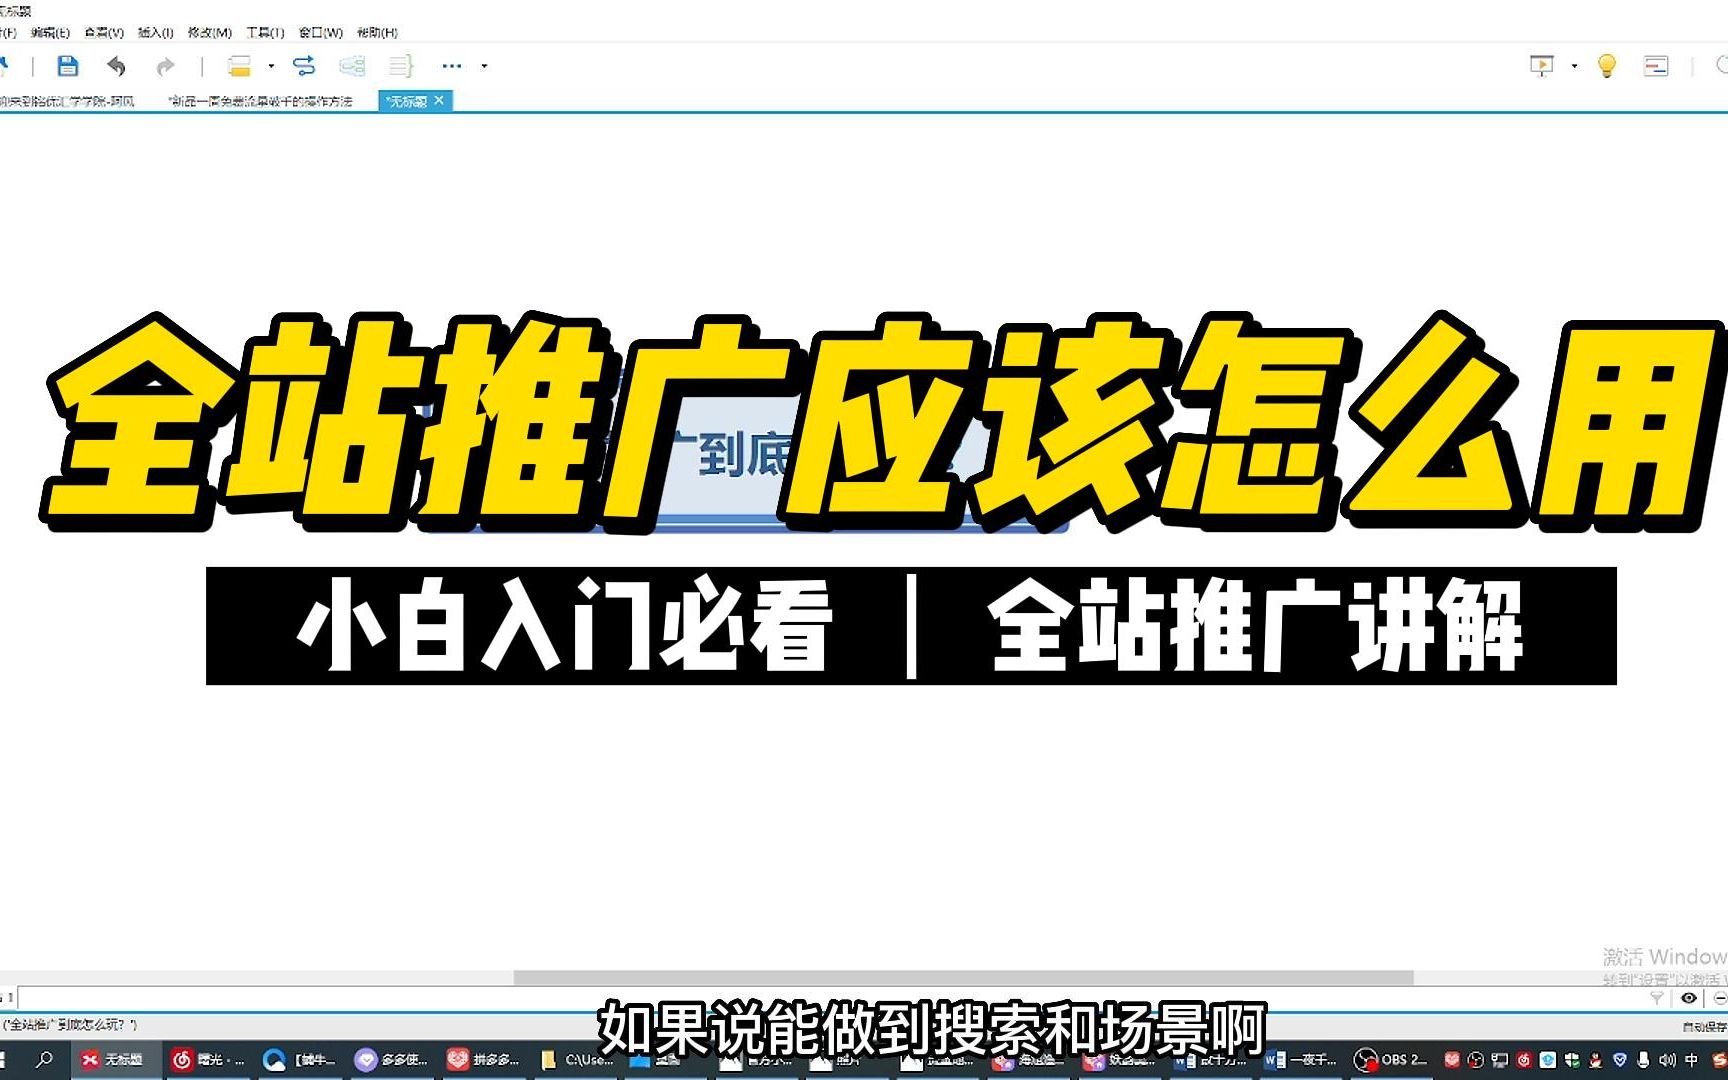Click the yellow topic-style icon in the toolbar
This screenshot has width=1728, height=1080.
[x=239, y=66]
